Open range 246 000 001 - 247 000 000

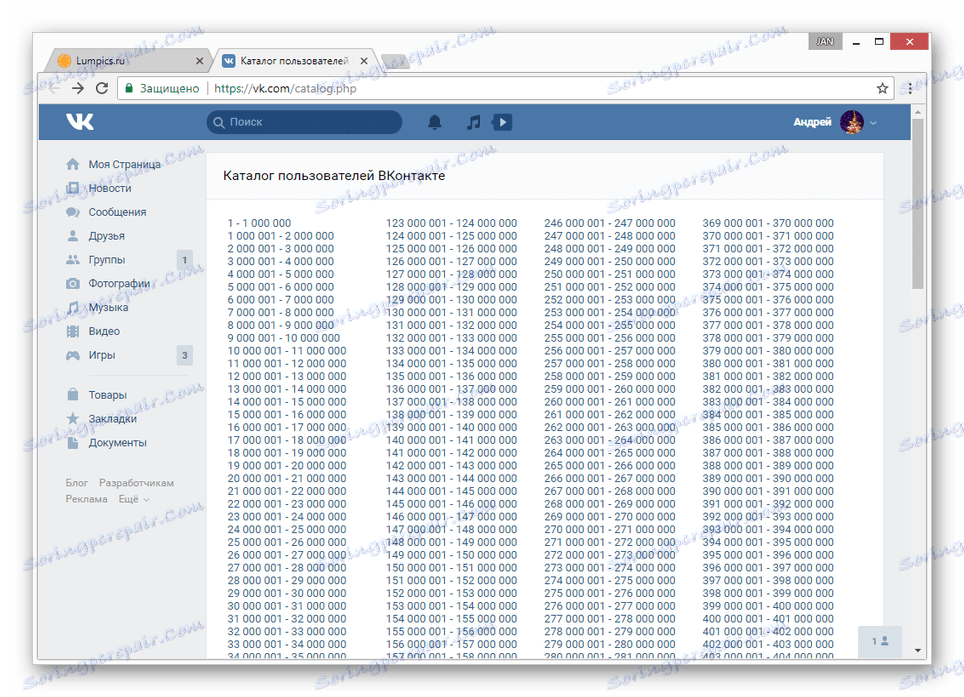[x=609, y=223]
